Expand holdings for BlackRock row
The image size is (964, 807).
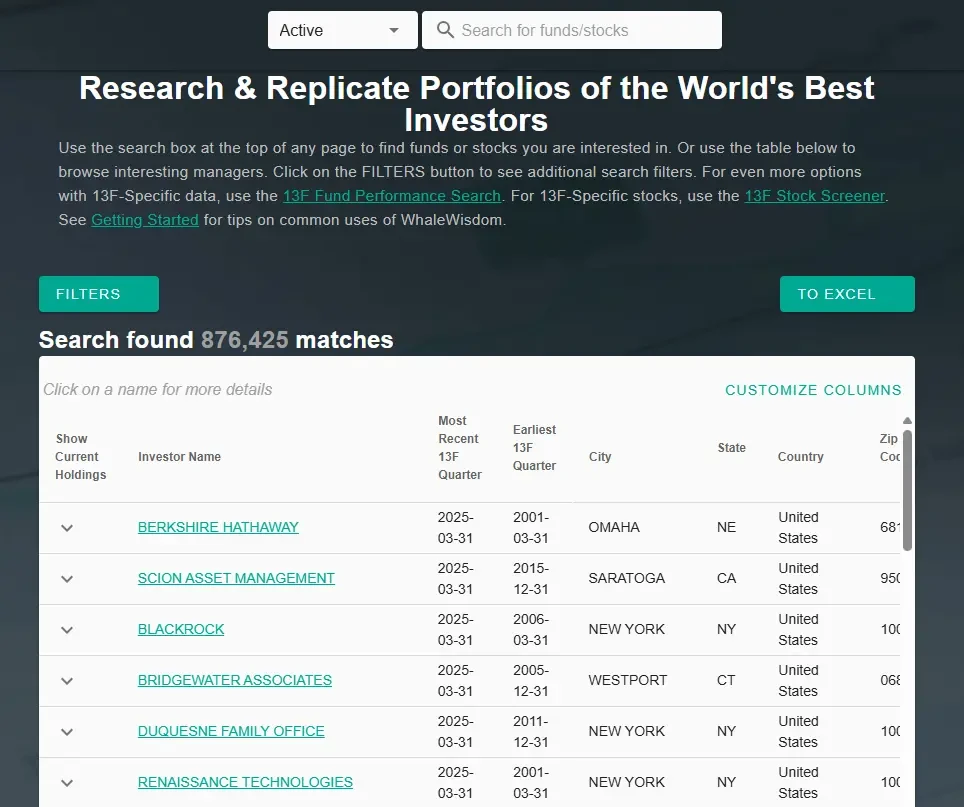[x=67, y=630]
